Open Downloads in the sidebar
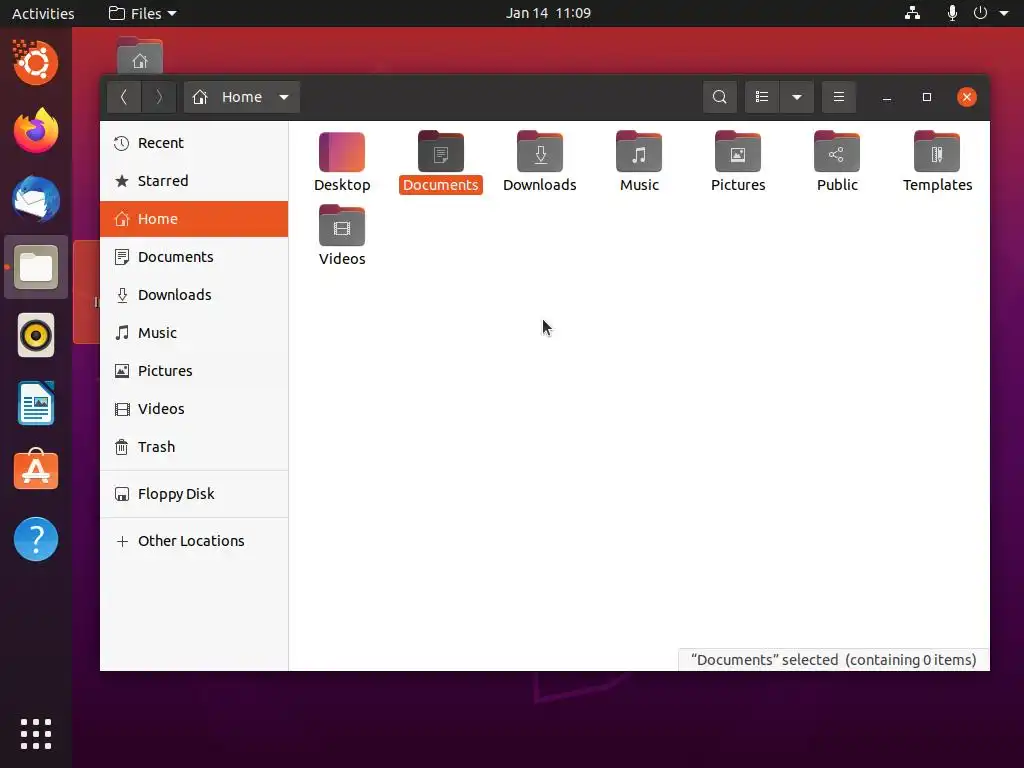Viewport: 1024px width, 768px height. pyautogui.click(x=194, y=295)
